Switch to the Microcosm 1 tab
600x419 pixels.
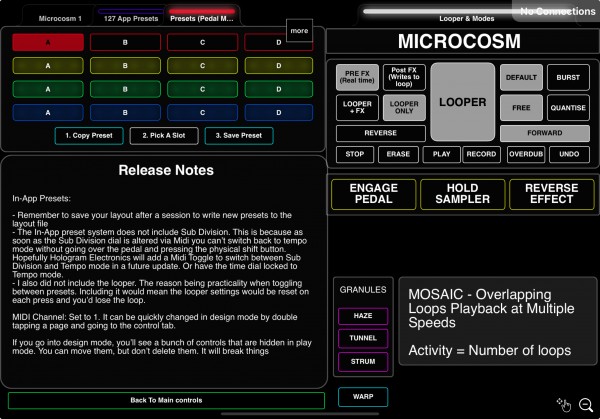pos(60,18)
